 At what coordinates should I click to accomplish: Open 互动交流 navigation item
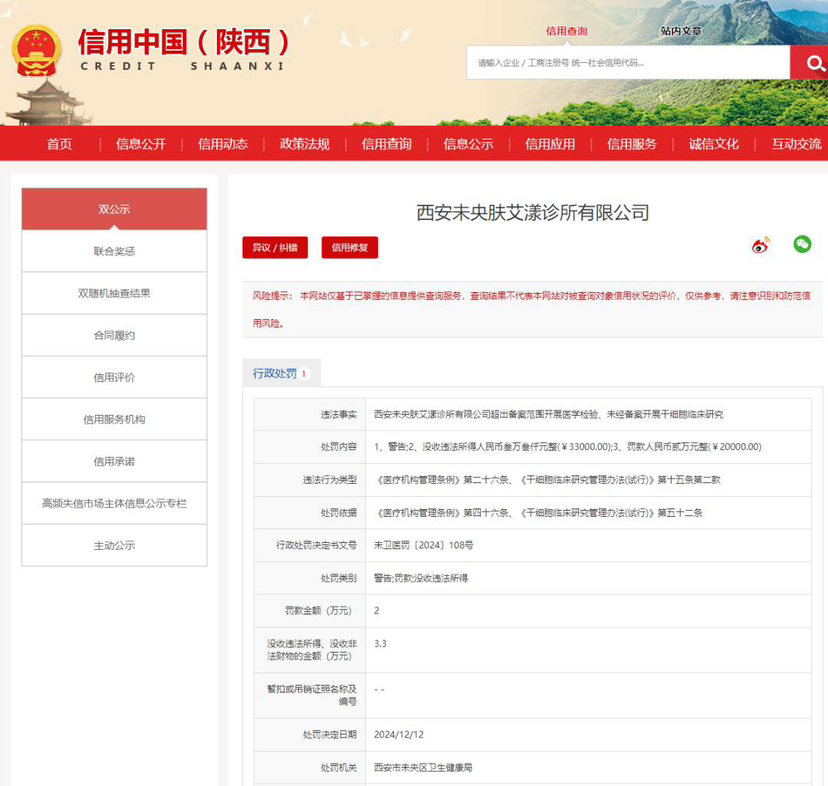(x=796, y=144)
